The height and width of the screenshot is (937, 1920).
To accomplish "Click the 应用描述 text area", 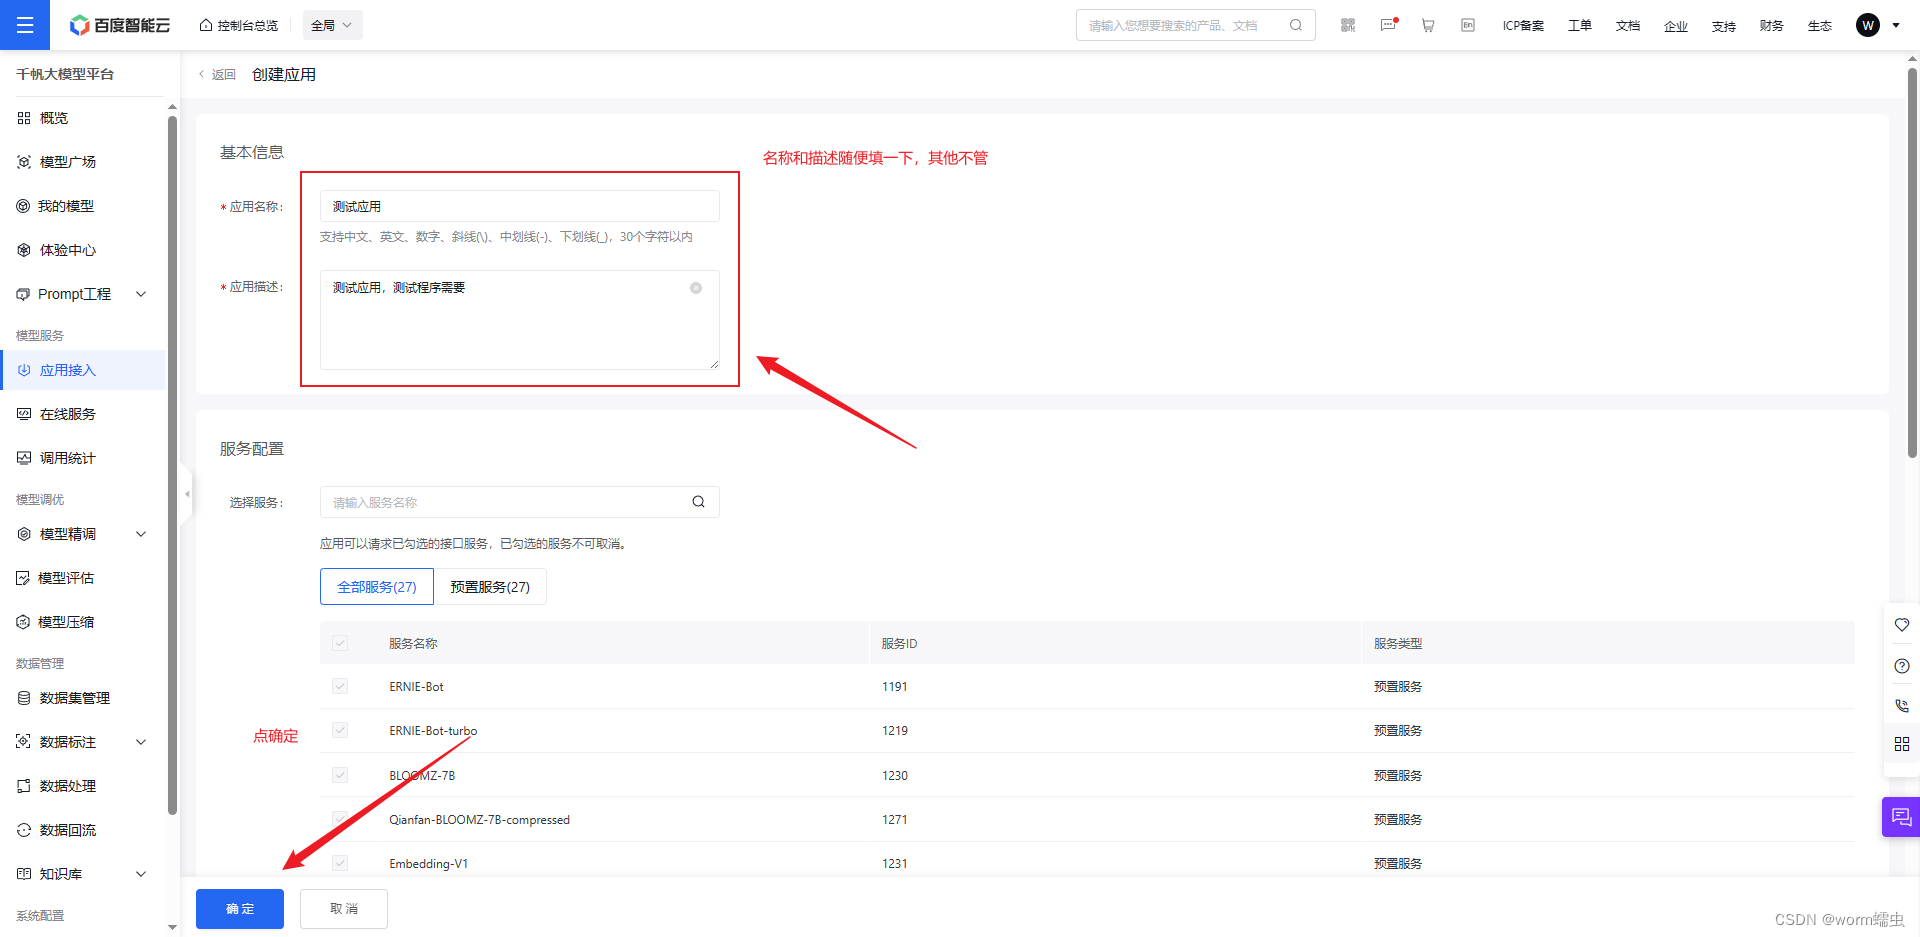I will click(520, 320).
